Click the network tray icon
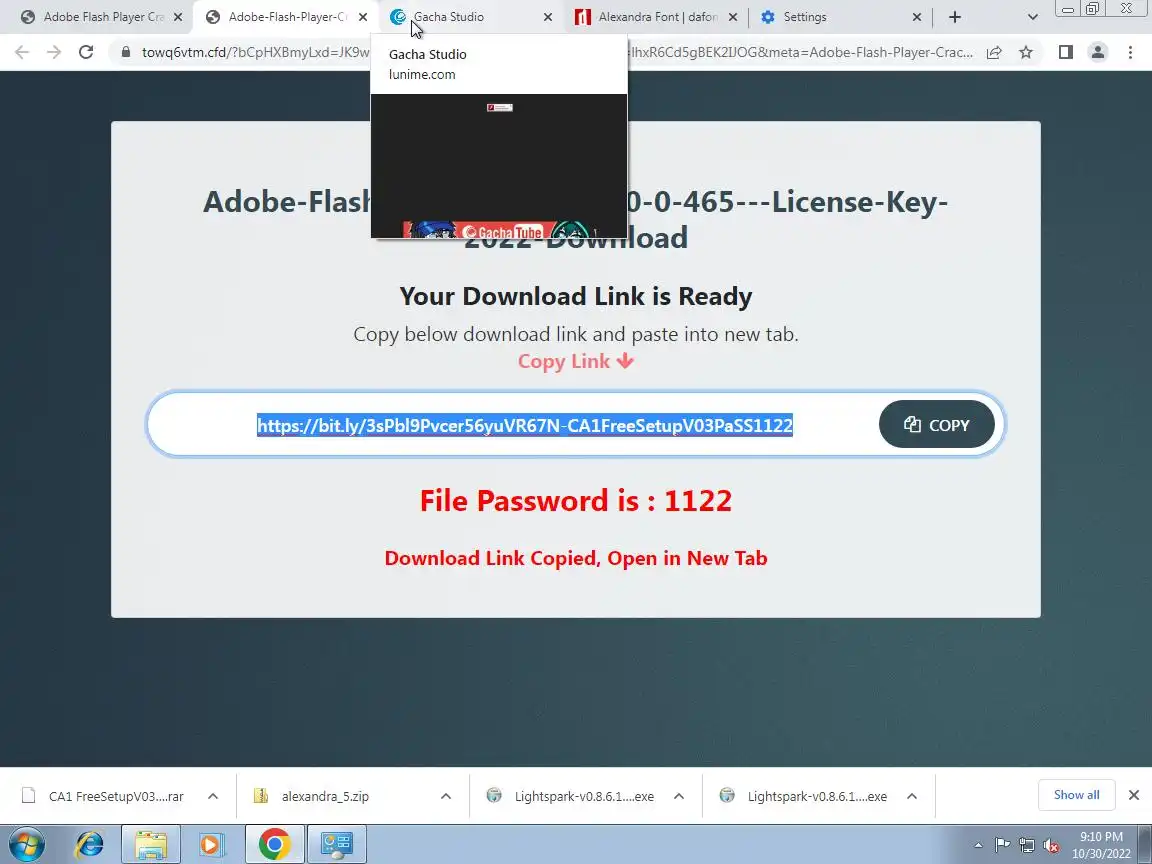The image size is (1152, 864). 1027,845
